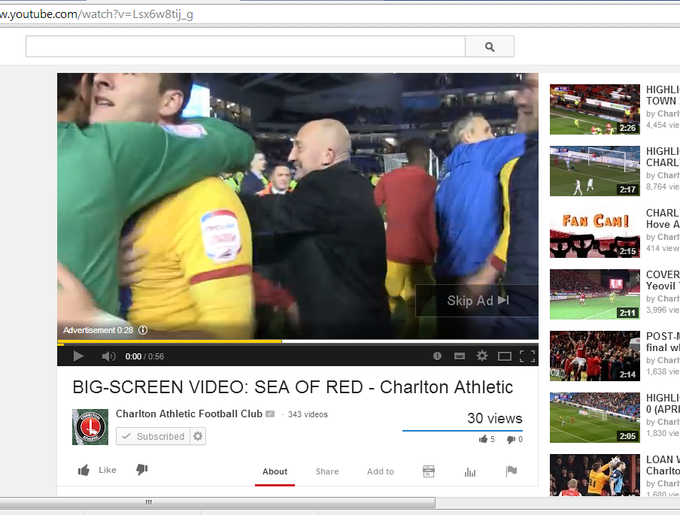Click the Advertisement 0:28 label

[98, 330]
